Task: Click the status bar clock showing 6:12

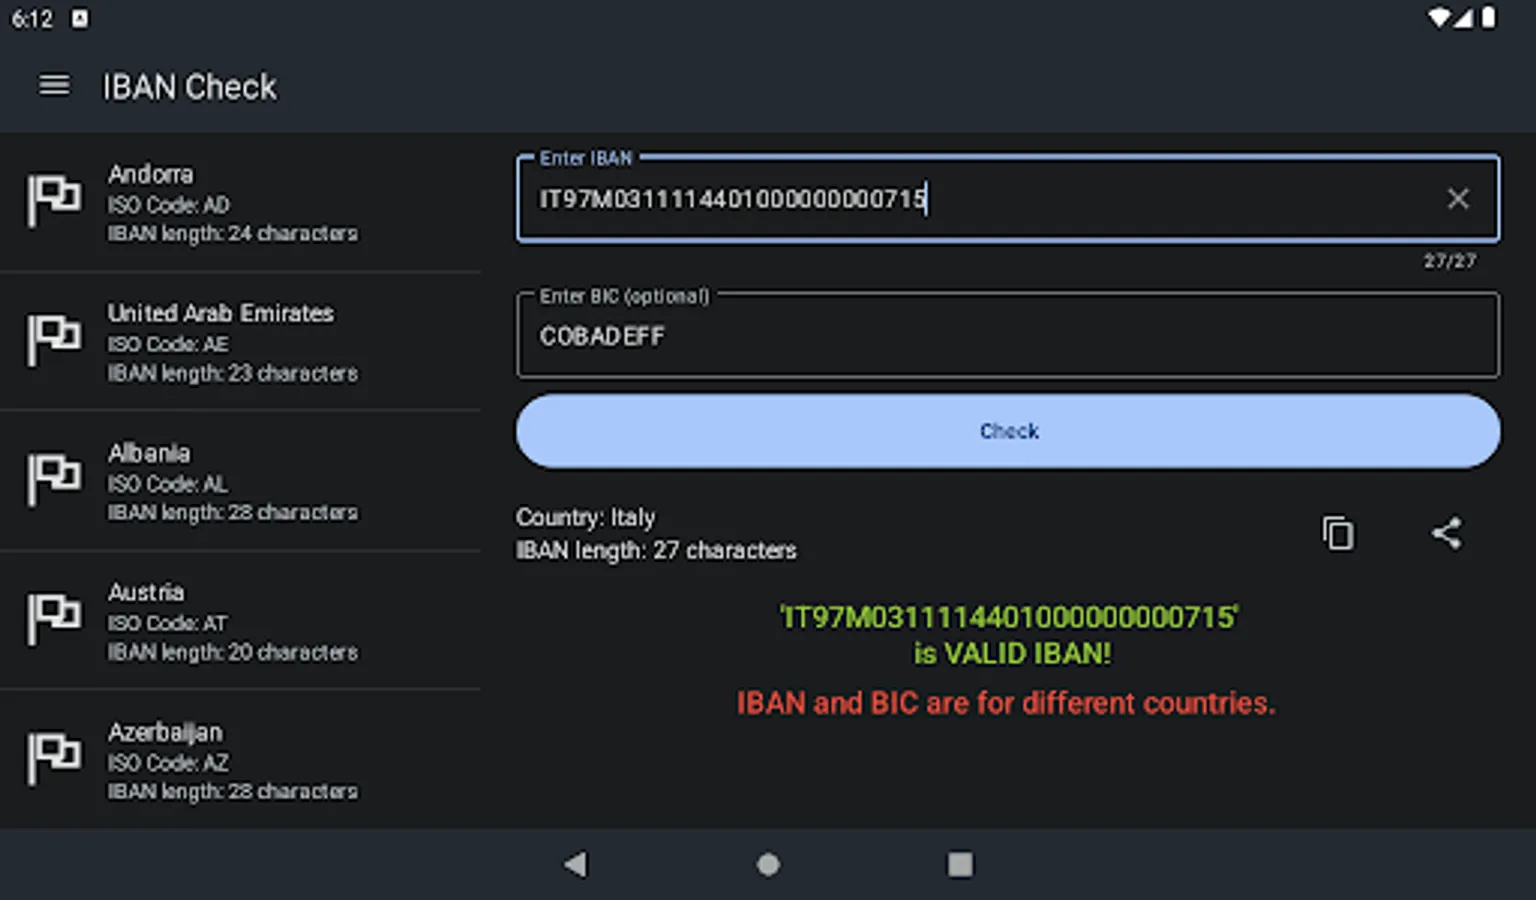Action: (x=31, y=19)
